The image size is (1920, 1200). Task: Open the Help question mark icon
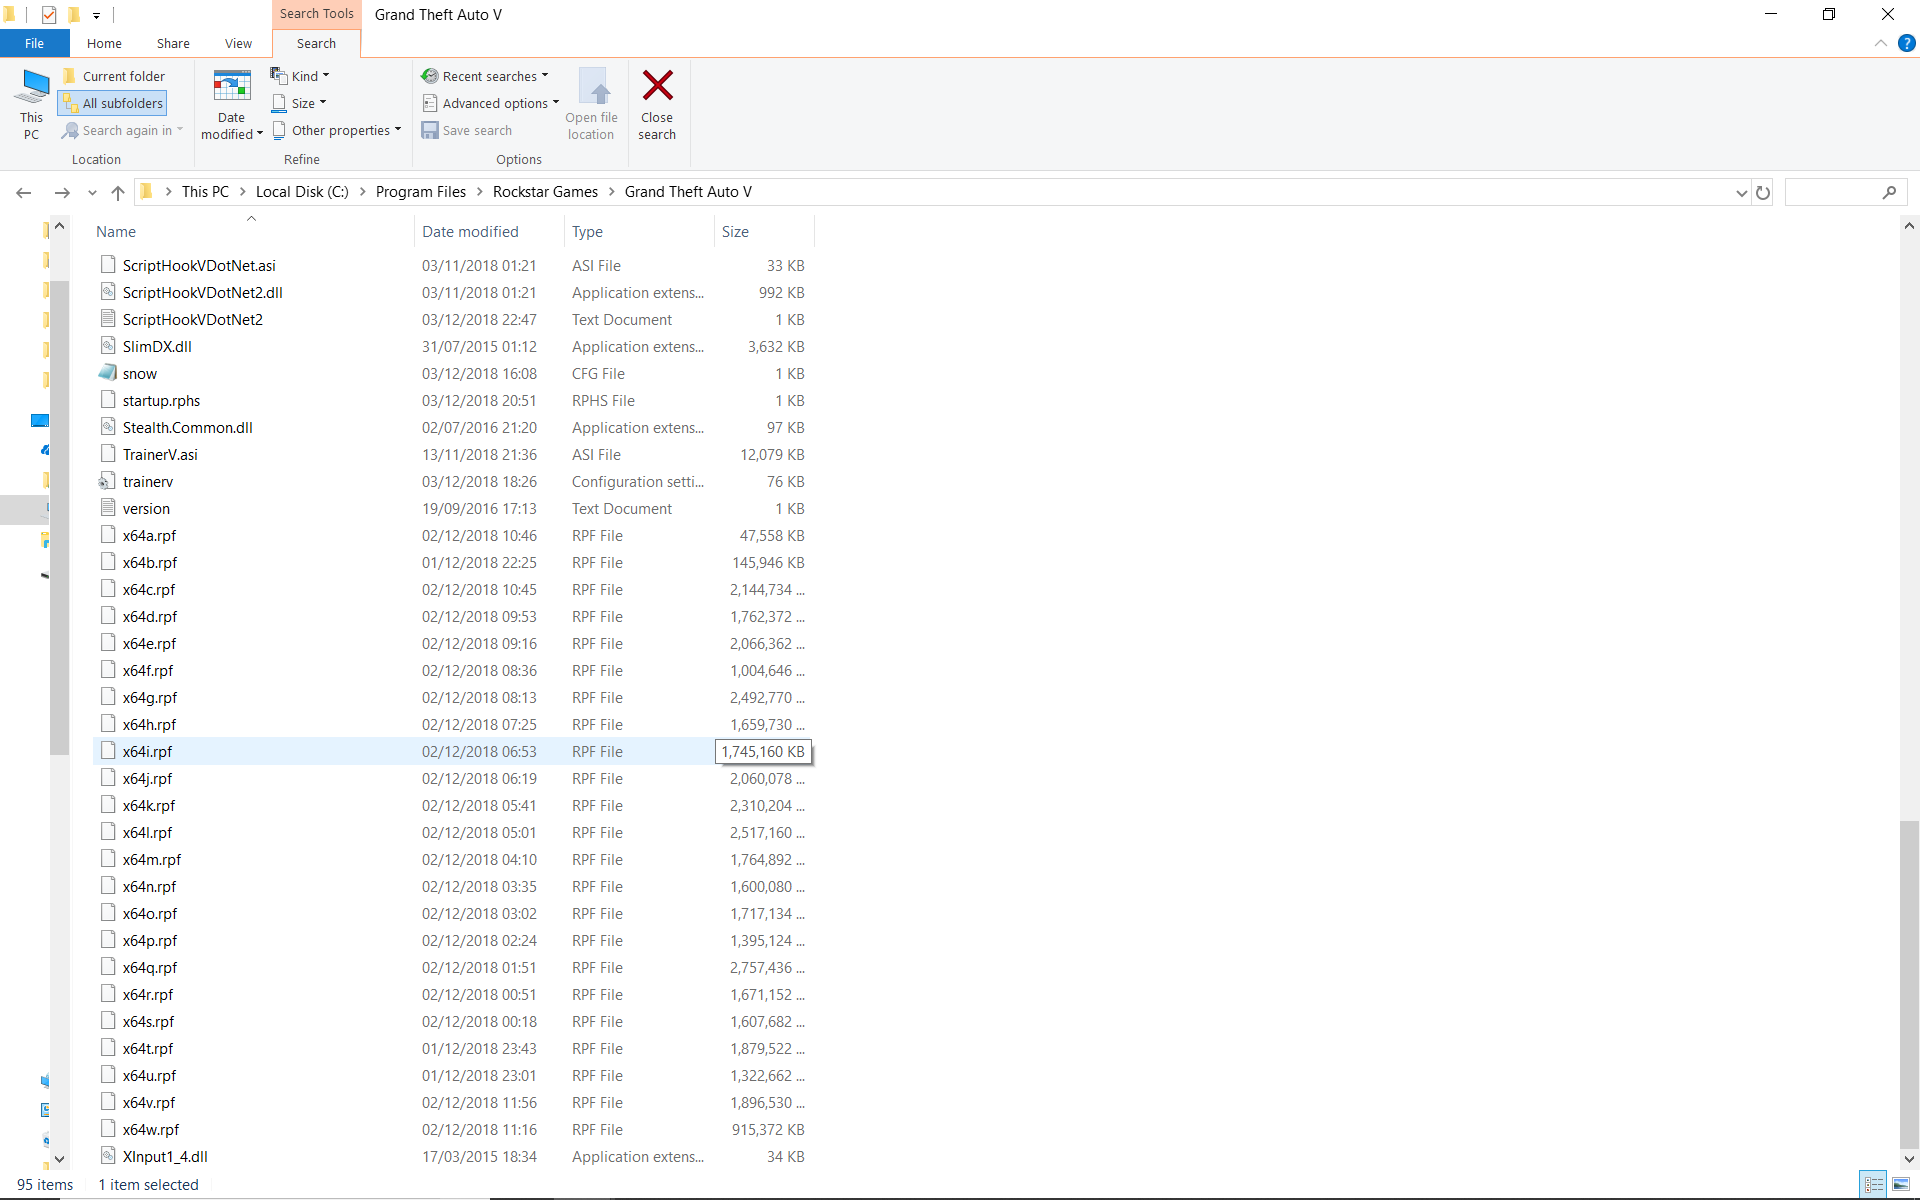pos(1906,43)
